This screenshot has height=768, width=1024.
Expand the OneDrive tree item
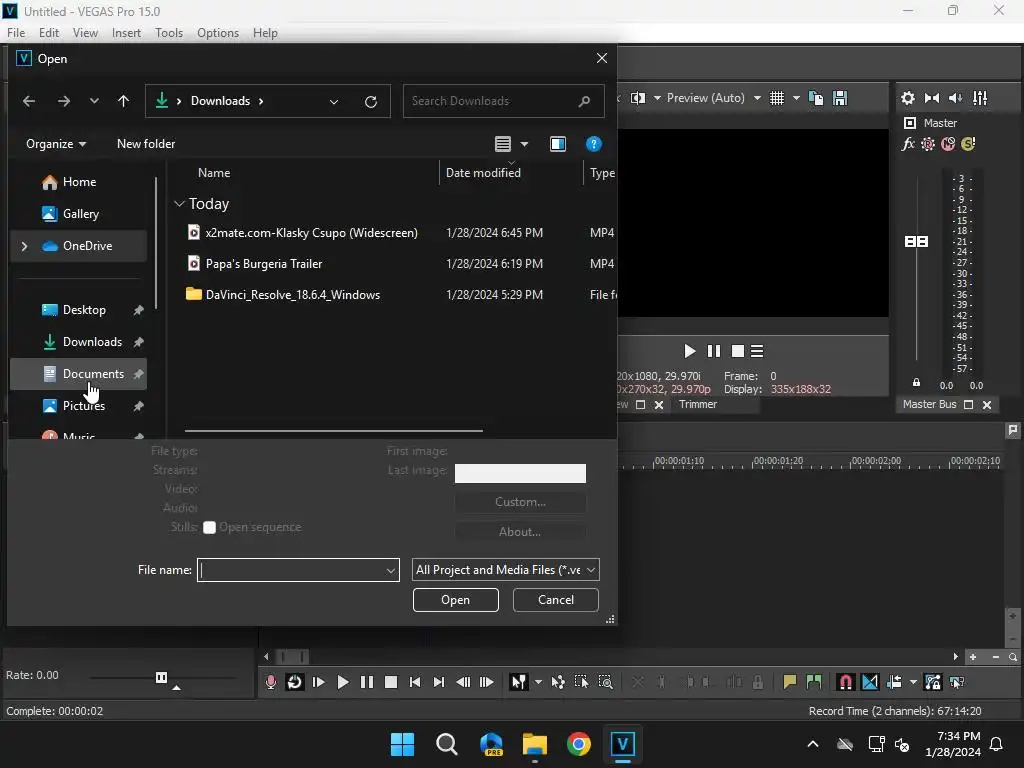coord(24,246)
